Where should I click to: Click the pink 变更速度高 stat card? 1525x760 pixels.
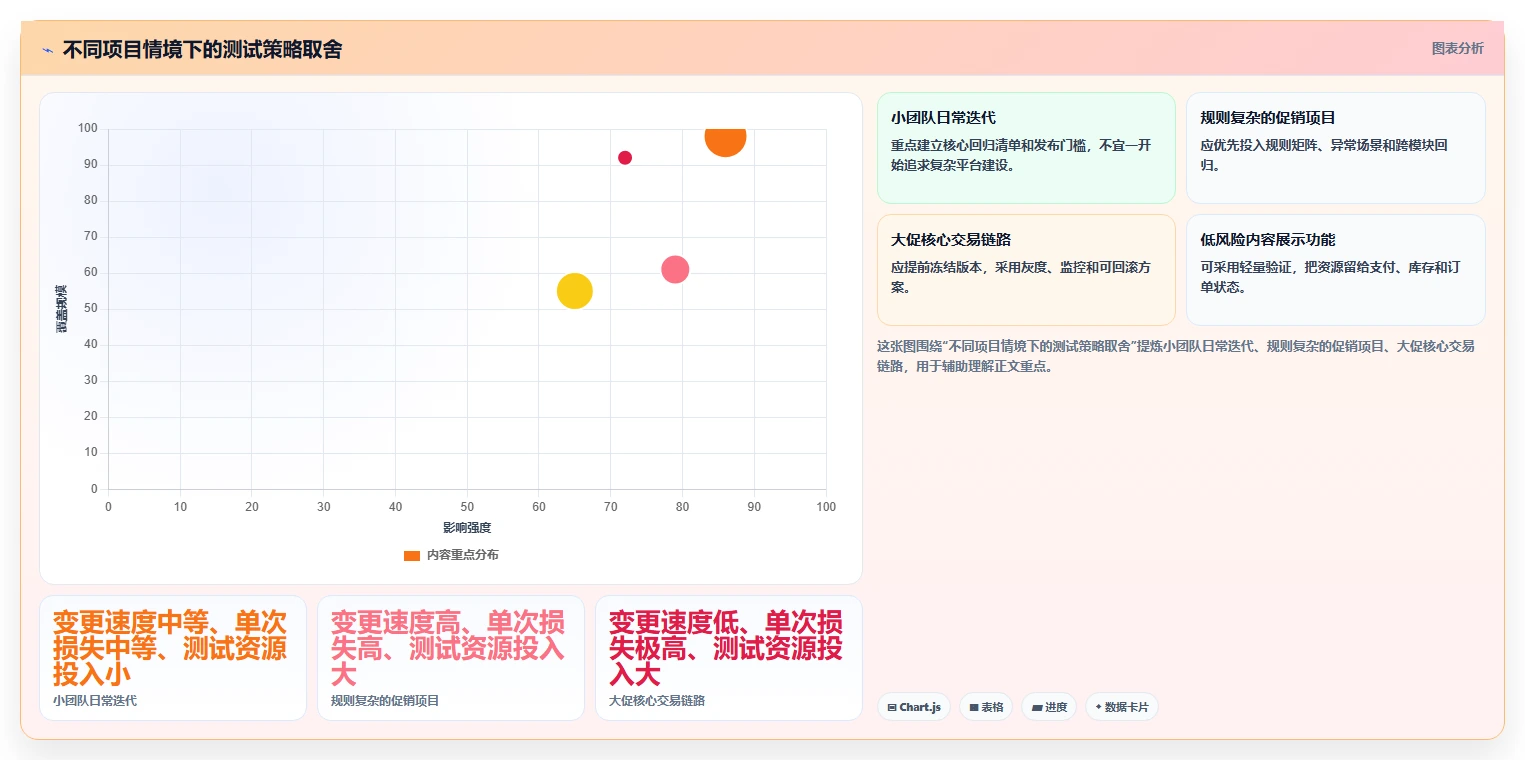451,658
